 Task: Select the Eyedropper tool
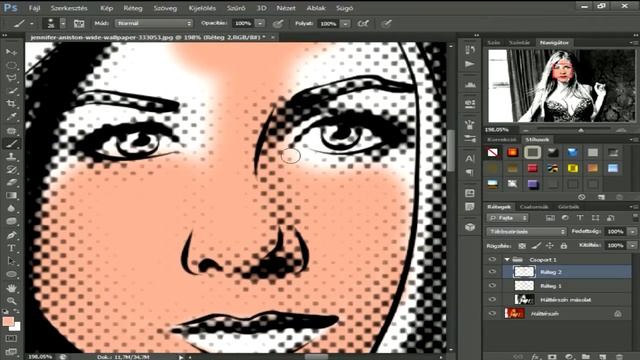[x=11, y=117]
